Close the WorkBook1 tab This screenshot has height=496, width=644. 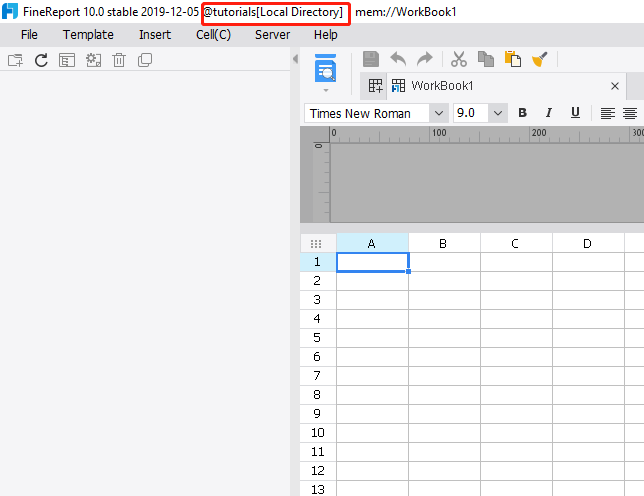(x=614, y=86)
